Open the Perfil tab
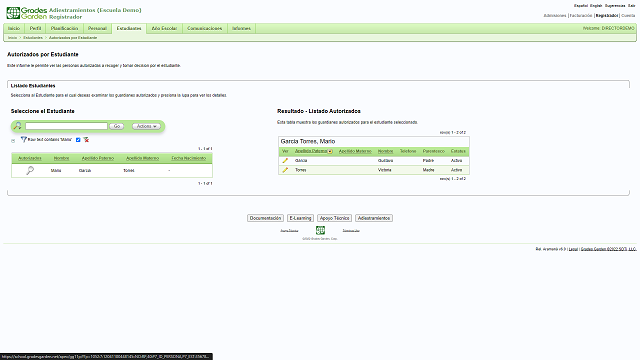The image size is (640, 360). 35,28
